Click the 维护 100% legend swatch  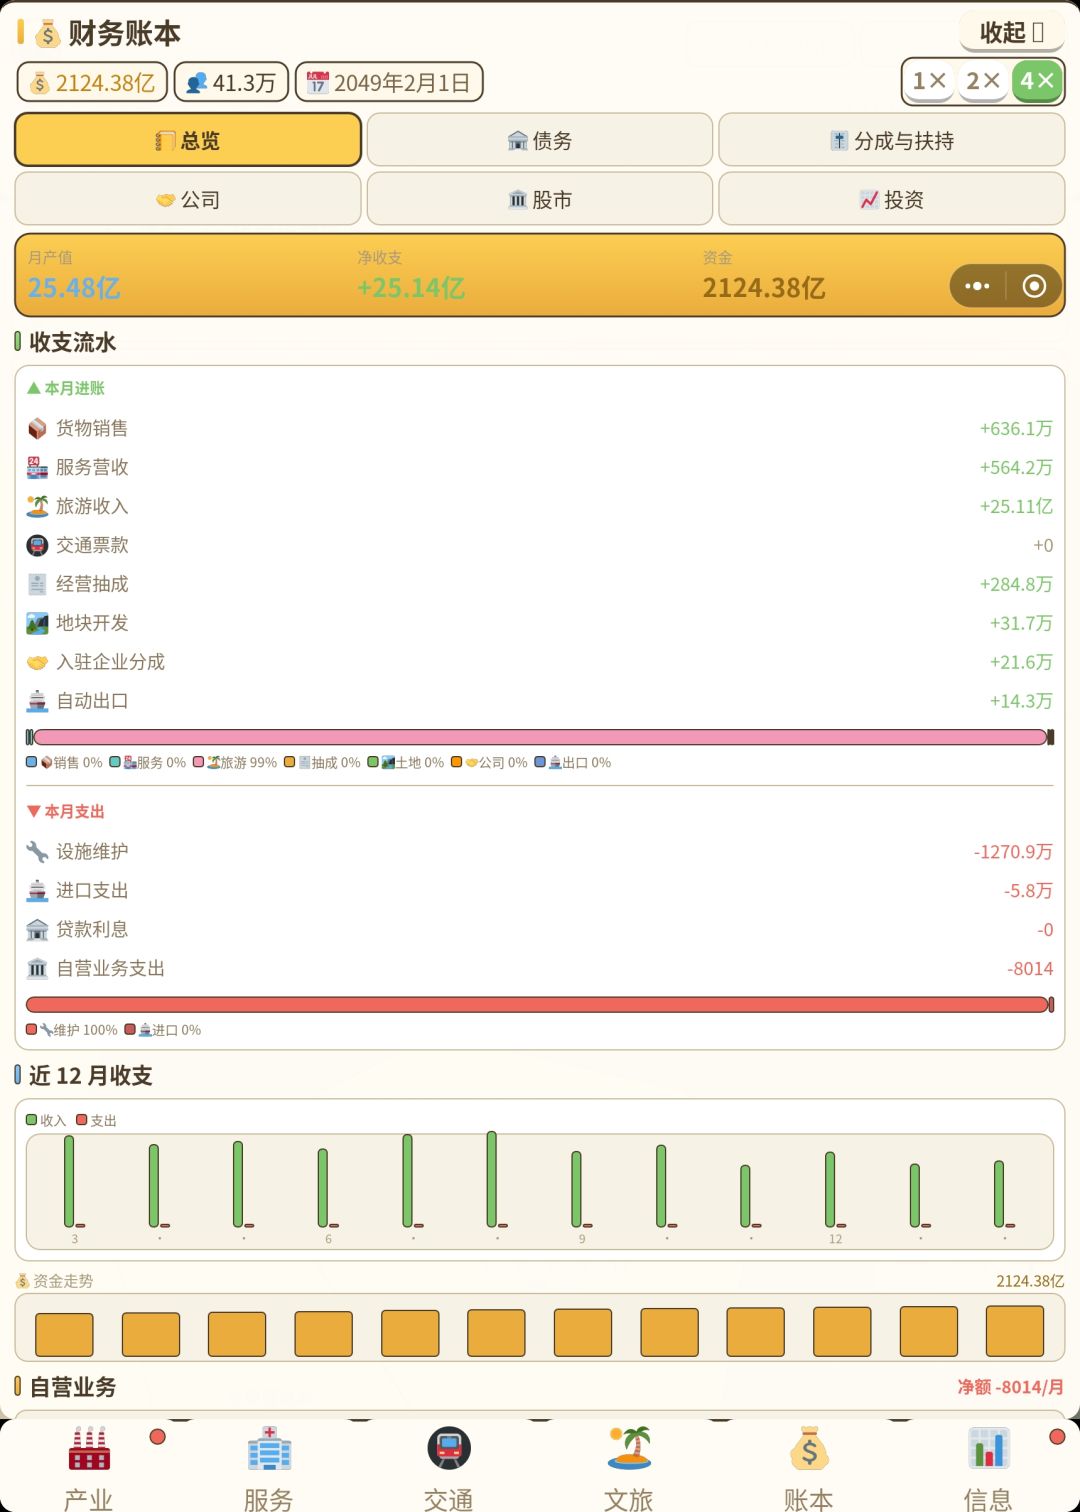pyautogui.click(x=32, y=1030)
